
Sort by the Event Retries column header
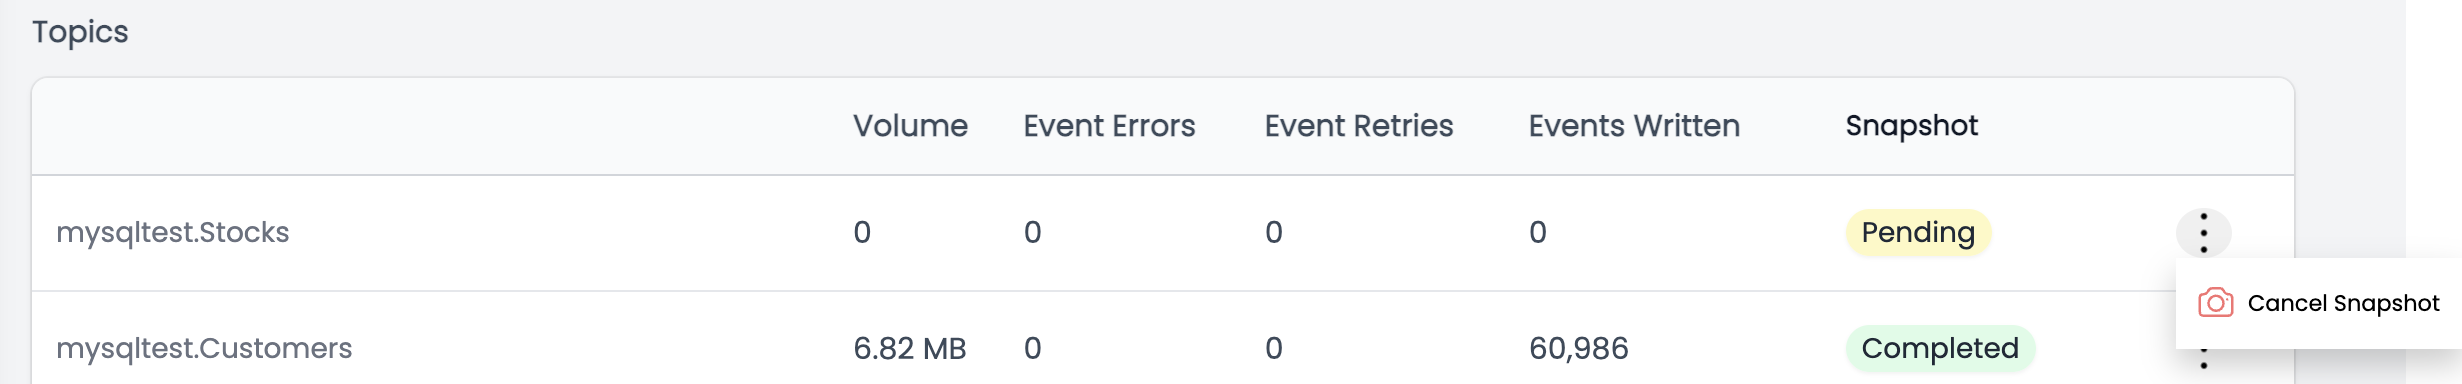click(1359, 126)
